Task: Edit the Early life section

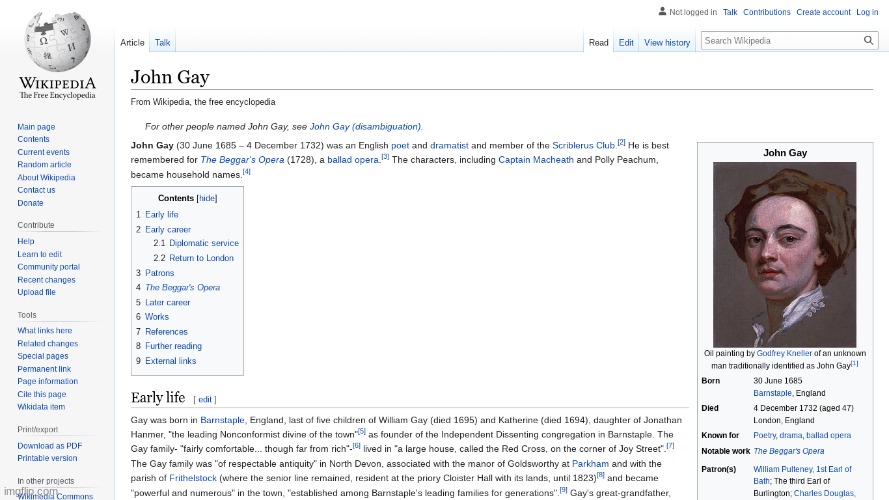Action: pyautogui.click(x=205, y=400)
